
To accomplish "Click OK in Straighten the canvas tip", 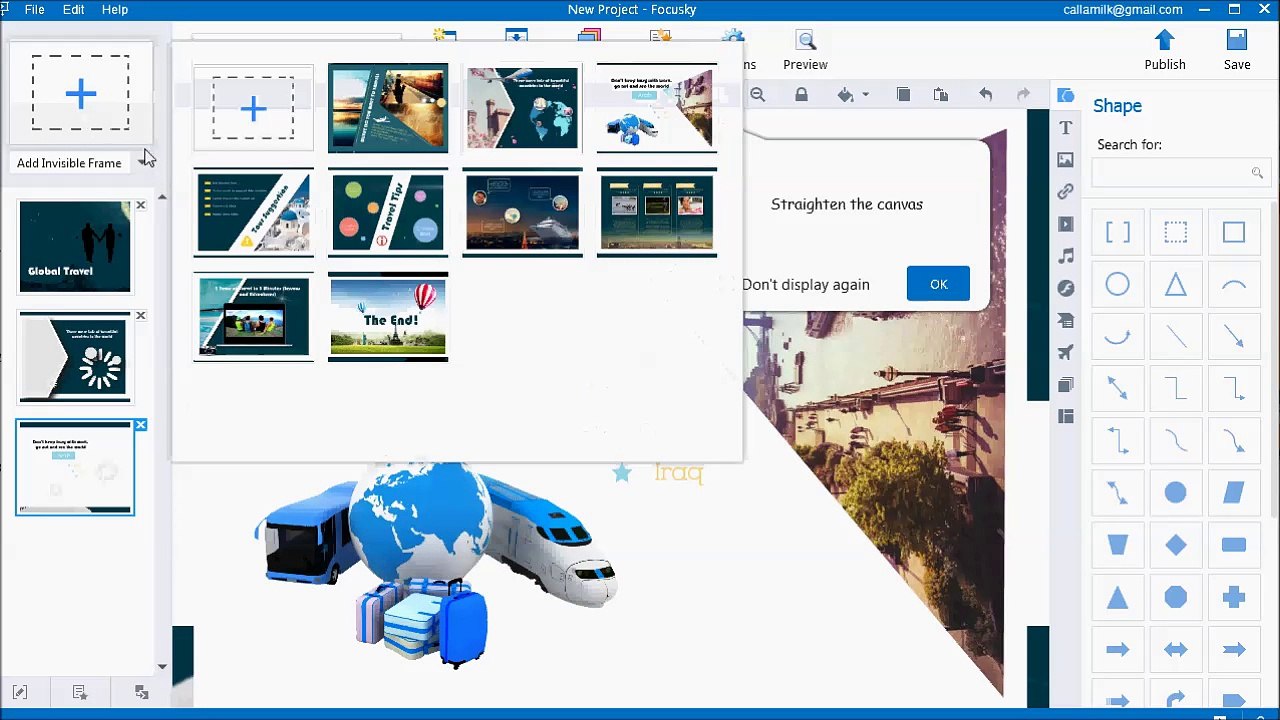I will pos(938,284).
